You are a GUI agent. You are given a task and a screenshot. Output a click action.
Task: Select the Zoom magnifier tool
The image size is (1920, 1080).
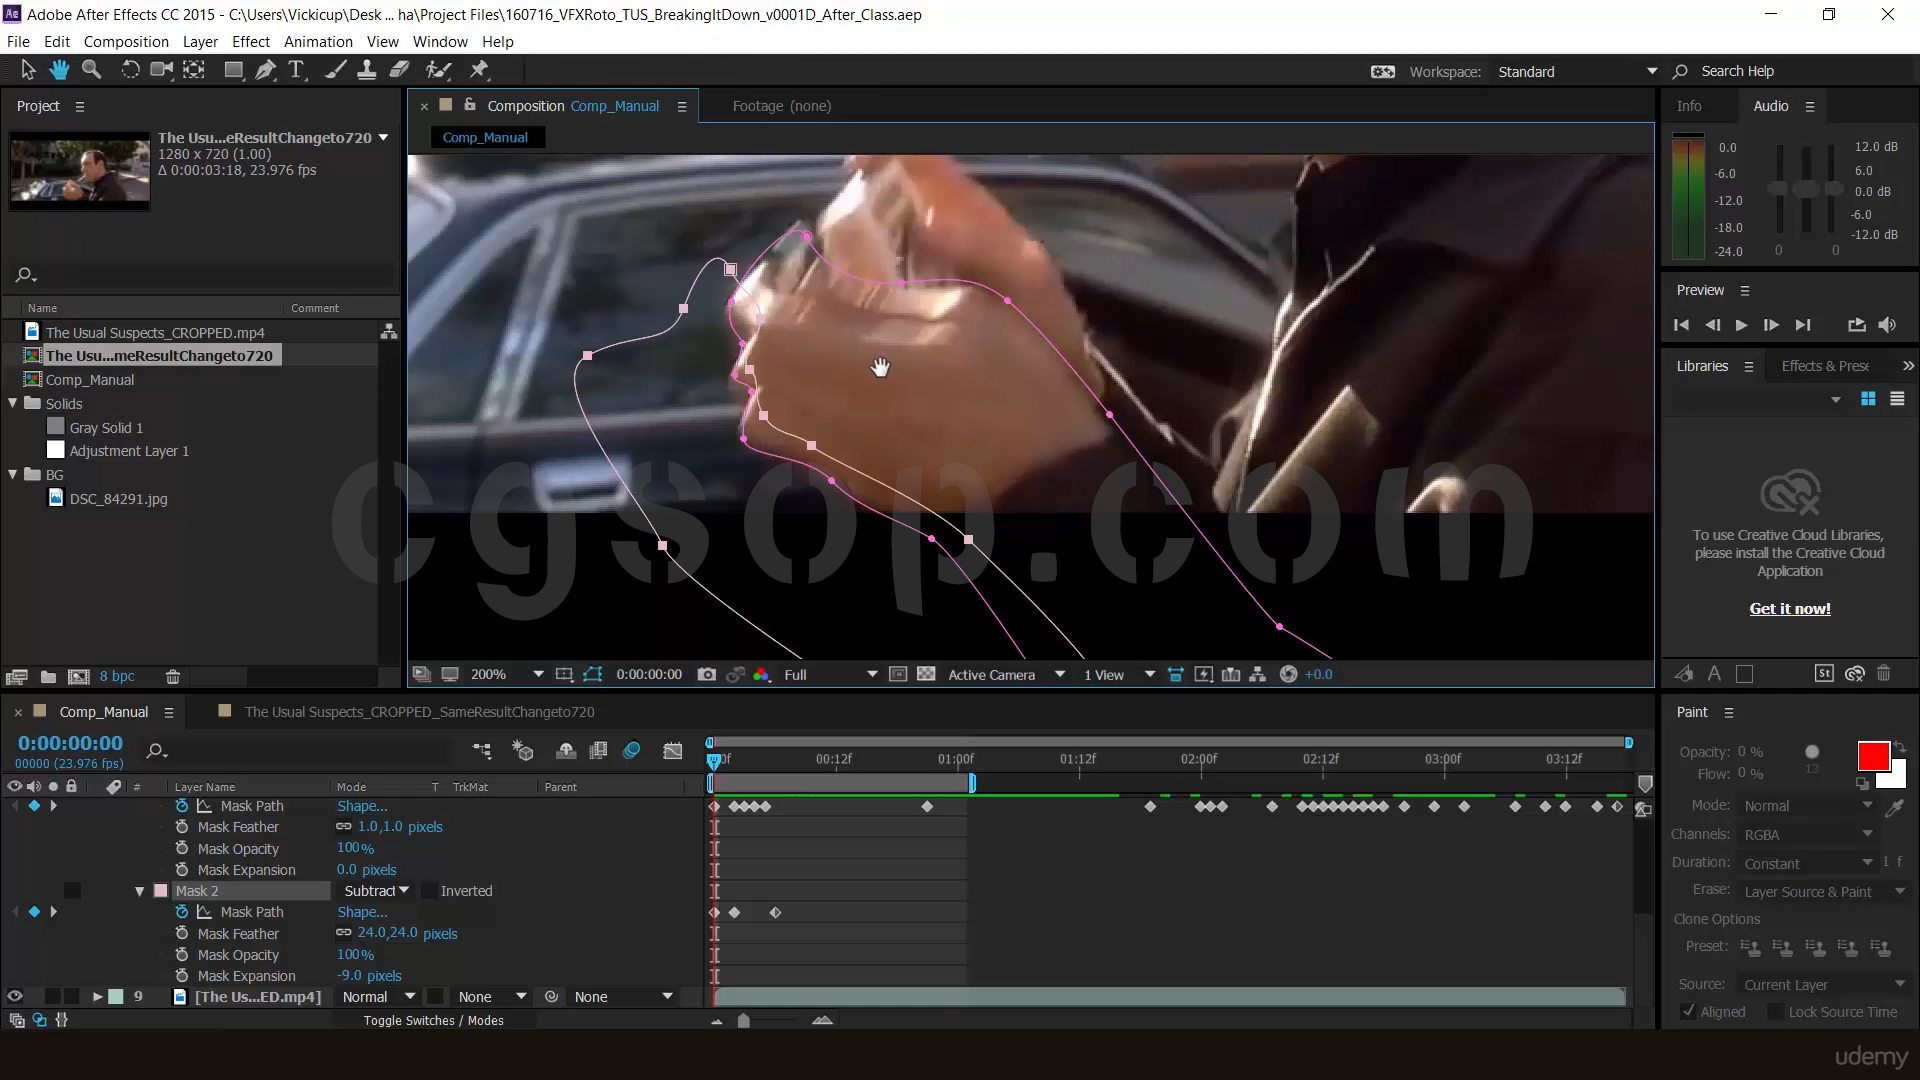[x=91, y=70]
